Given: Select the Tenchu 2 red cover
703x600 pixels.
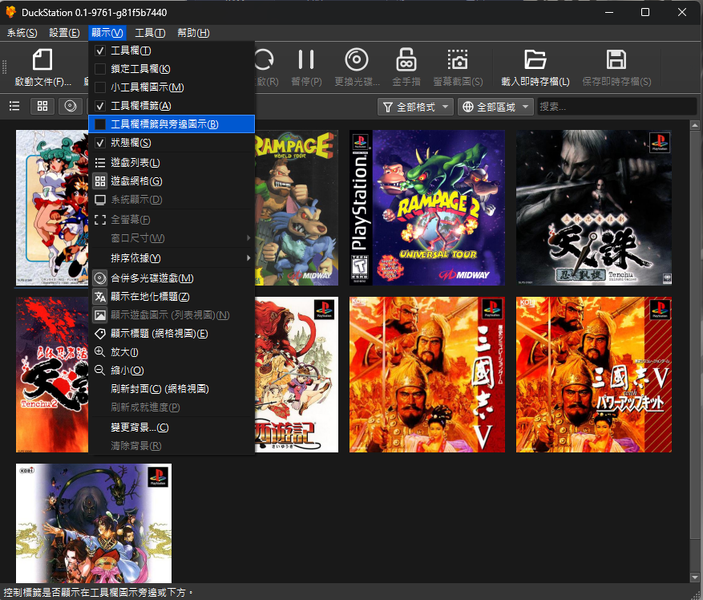Looking at the screenshot, I should 52,374.
